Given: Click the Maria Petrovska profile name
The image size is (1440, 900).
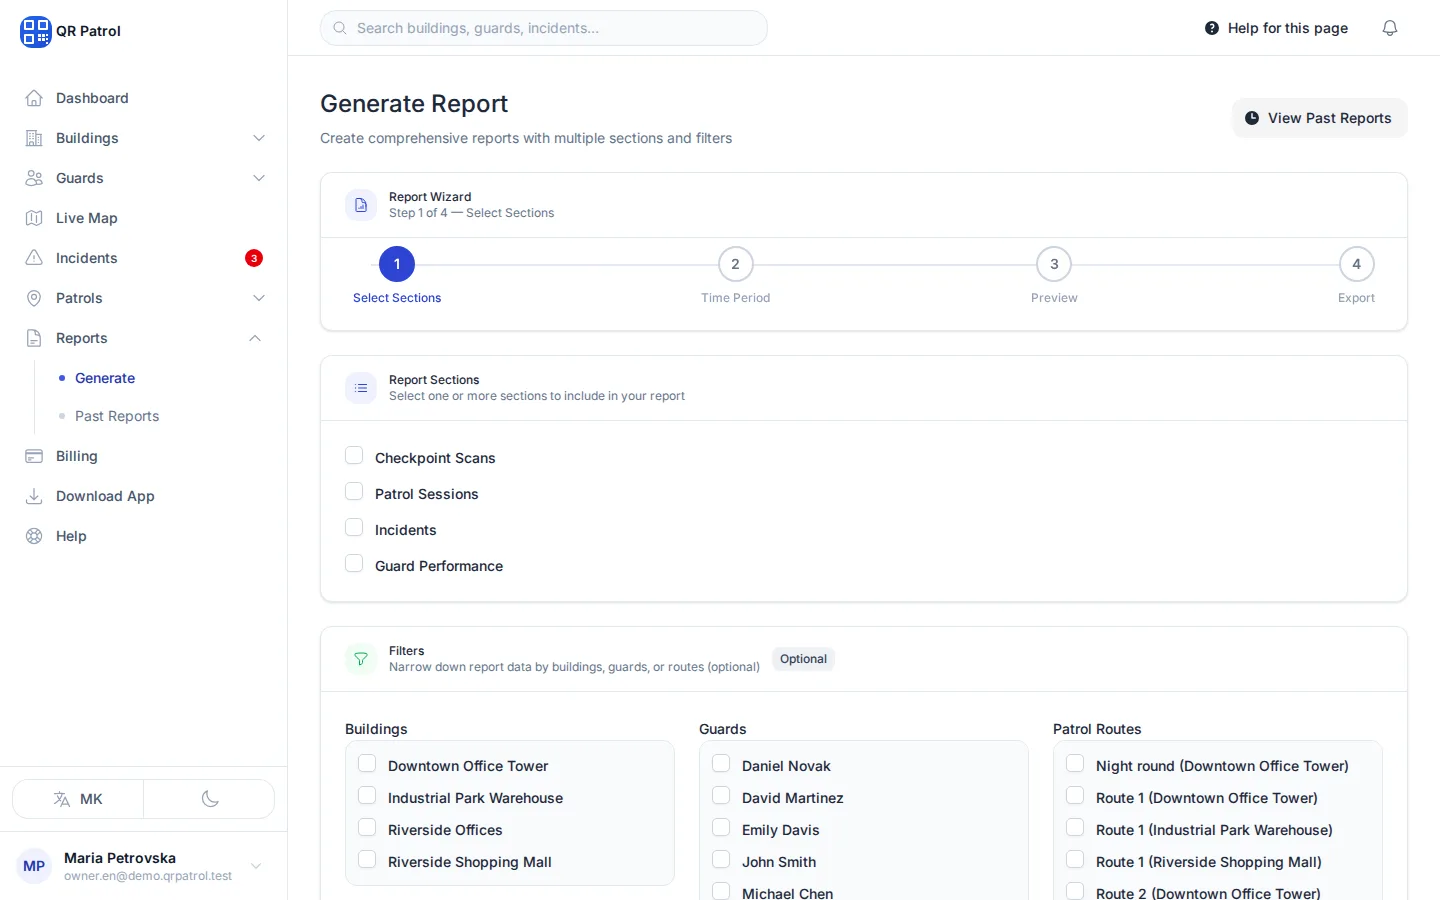Looking at the screenshot, I should tap(120, 858).
